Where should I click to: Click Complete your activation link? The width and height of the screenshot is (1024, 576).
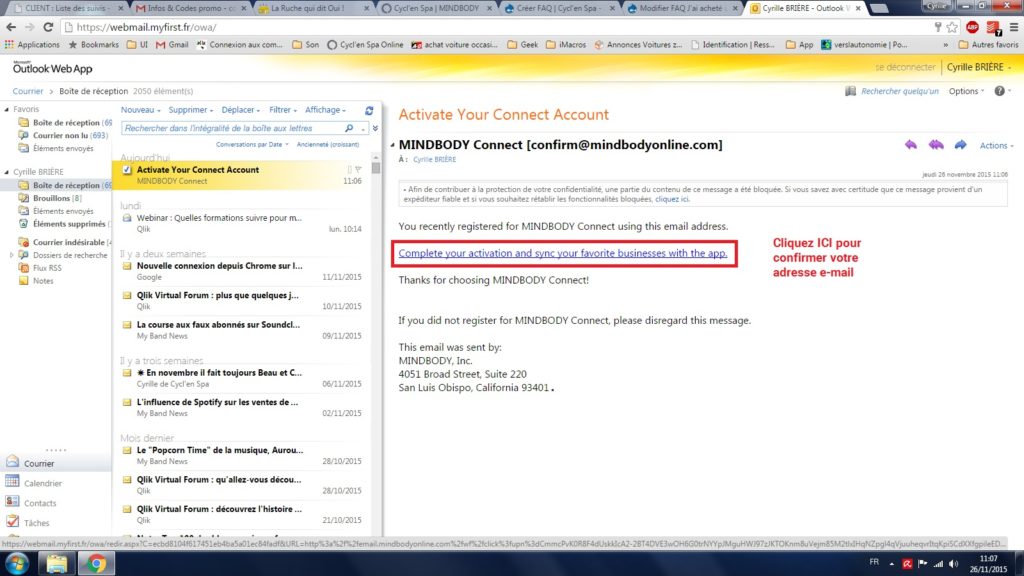(562, 253)
